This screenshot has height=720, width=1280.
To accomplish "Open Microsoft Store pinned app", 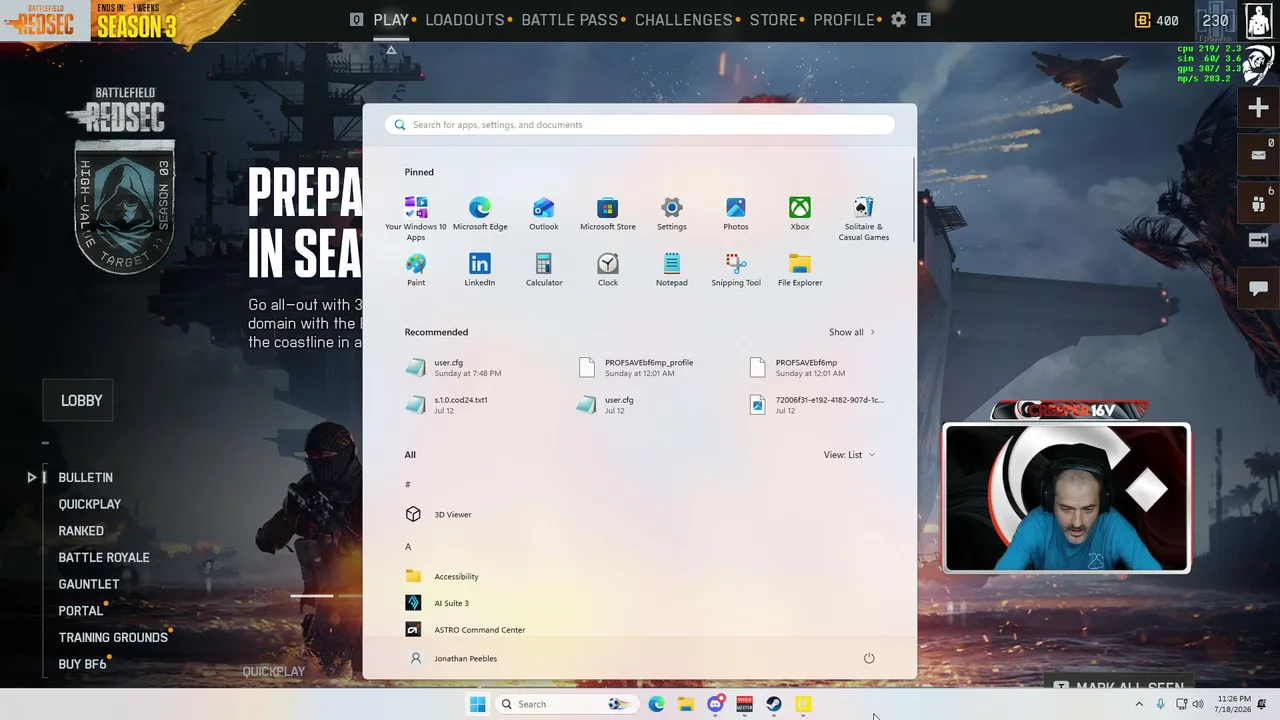I will pos(608,214).
